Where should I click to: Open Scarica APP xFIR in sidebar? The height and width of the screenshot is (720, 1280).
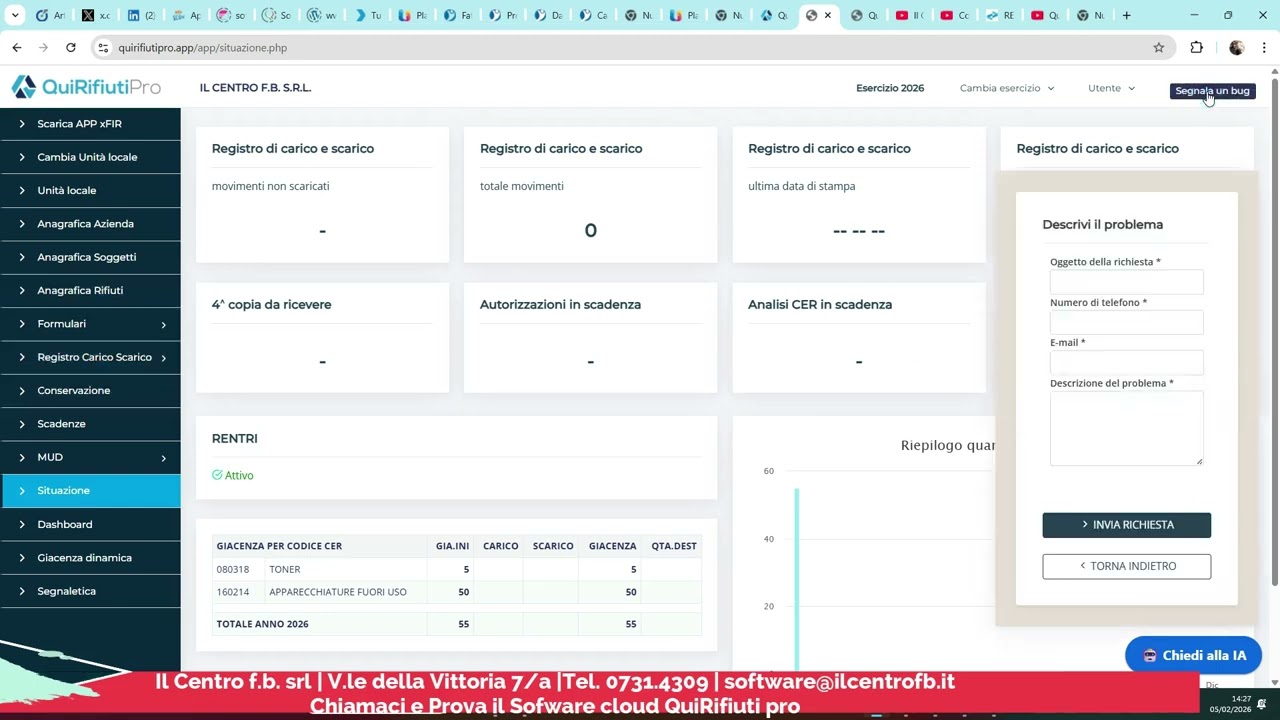[x=90, y=124]
